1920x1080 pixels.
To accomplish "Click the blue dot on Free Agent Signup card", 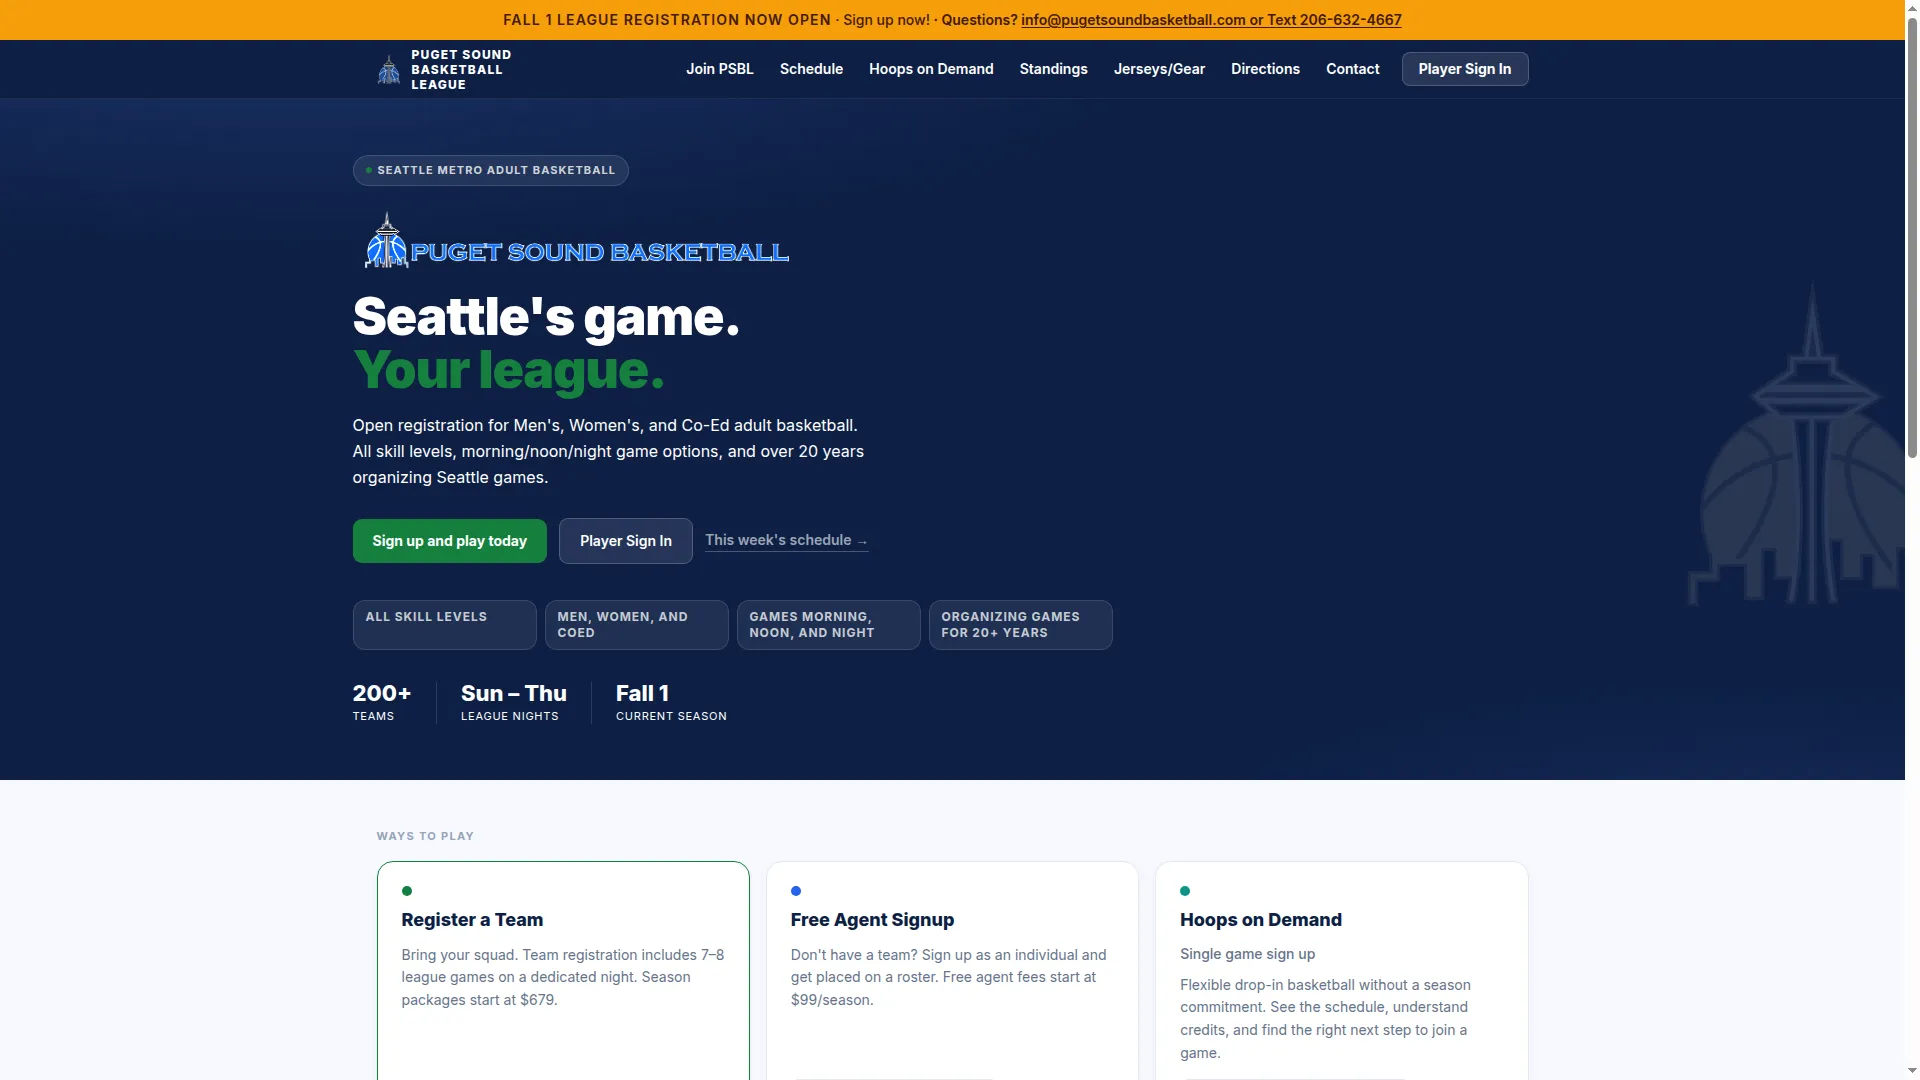I will click(796, 891).
